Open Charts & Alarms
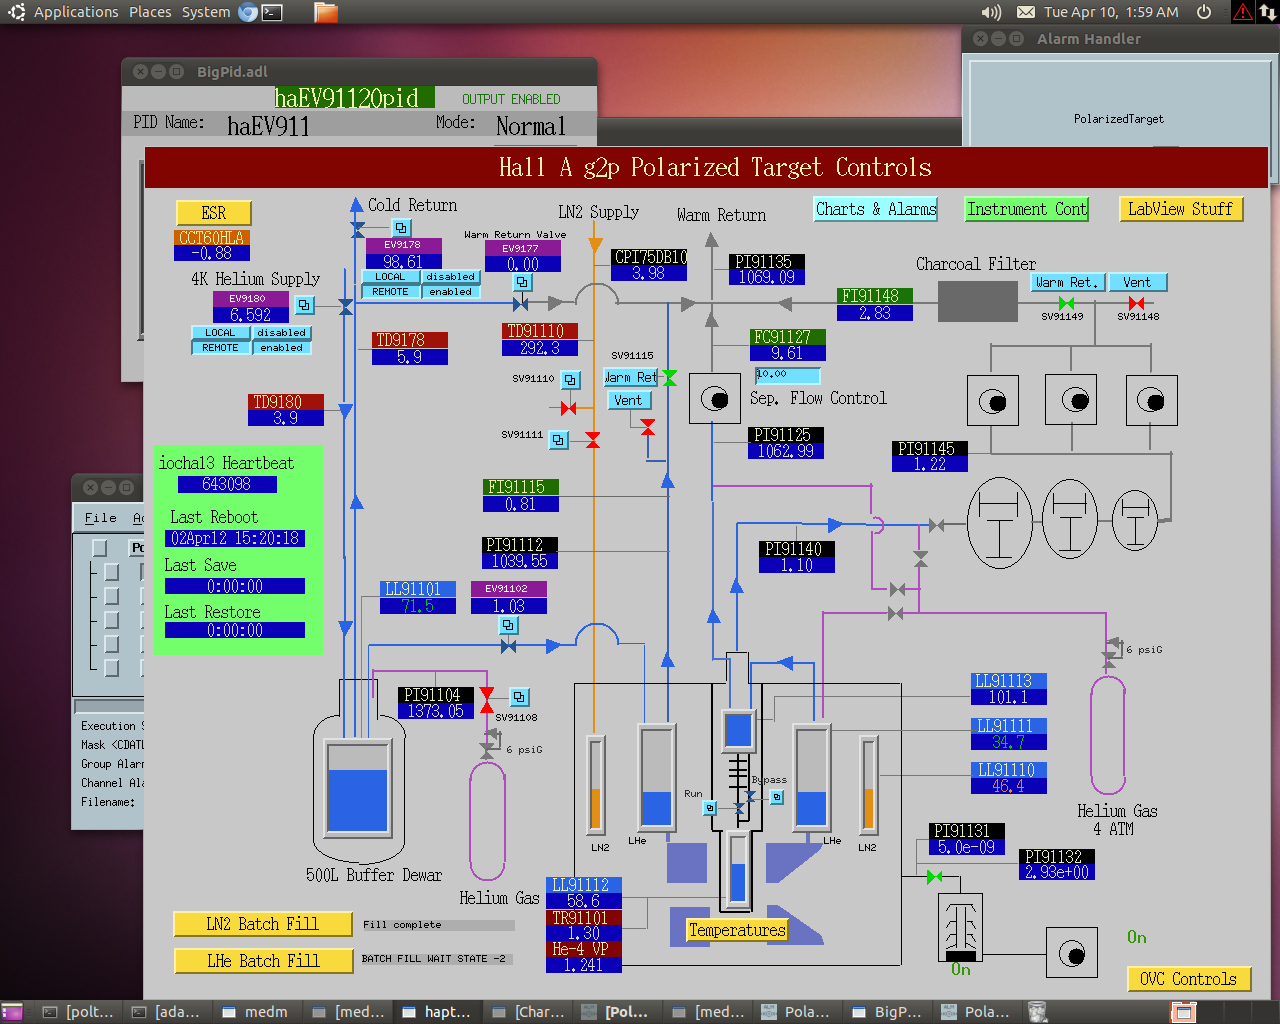This screenshot has height=1024, width=1280. (876, 209)
